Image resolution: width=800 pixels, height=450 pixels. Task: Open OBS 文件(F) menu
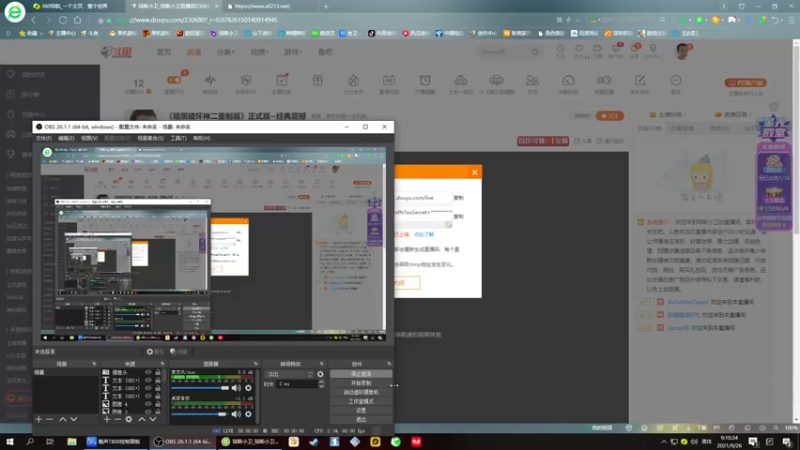click(43, 138)
